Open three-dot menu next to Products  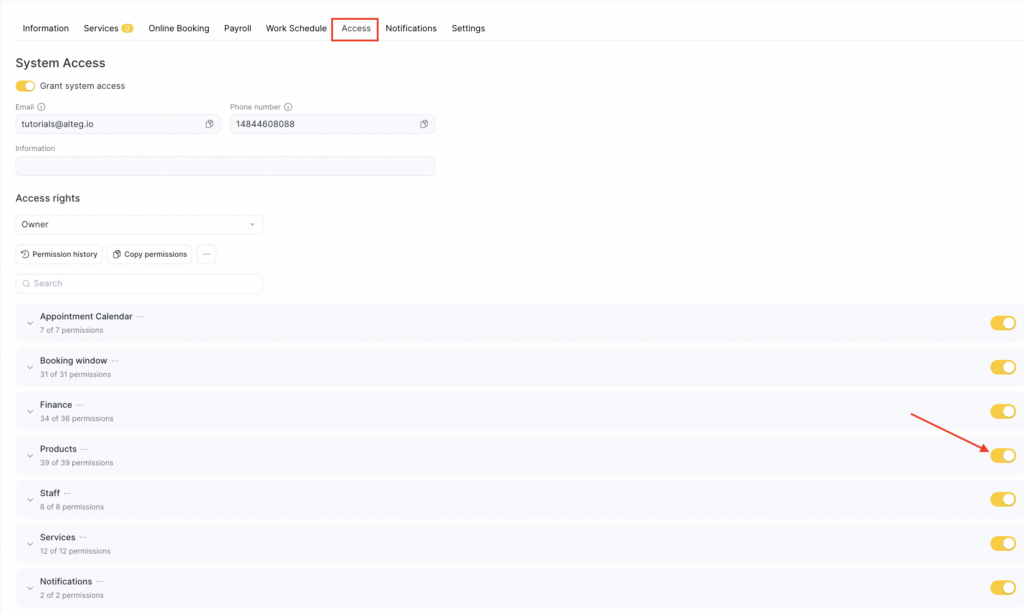pos(85,449)
